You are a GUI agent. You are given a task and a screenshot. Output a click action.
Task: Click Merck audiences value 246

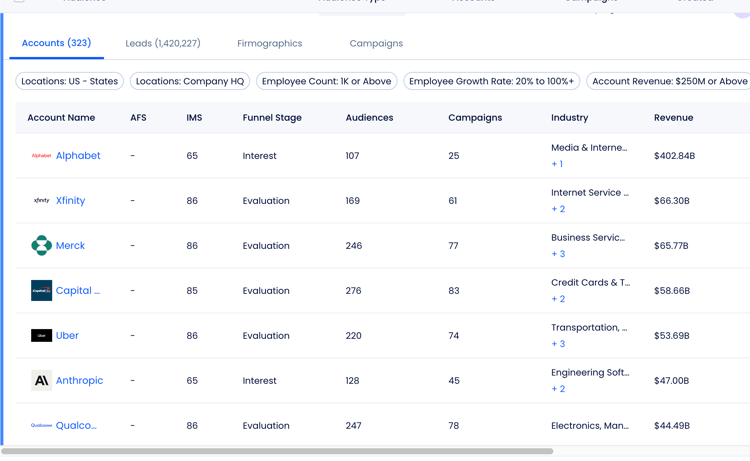pos(354,246)
